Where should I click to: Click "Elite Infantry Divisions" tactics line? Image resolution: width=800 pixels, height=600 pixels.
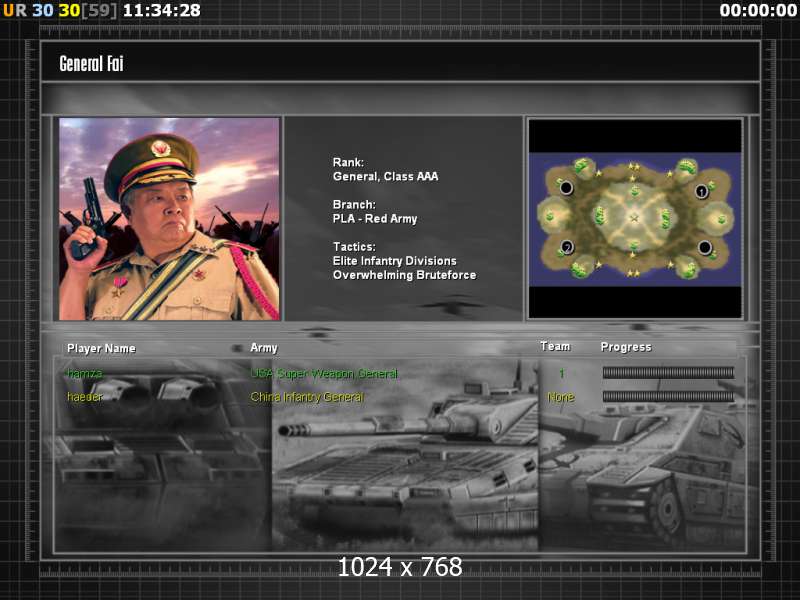point(395,261)
